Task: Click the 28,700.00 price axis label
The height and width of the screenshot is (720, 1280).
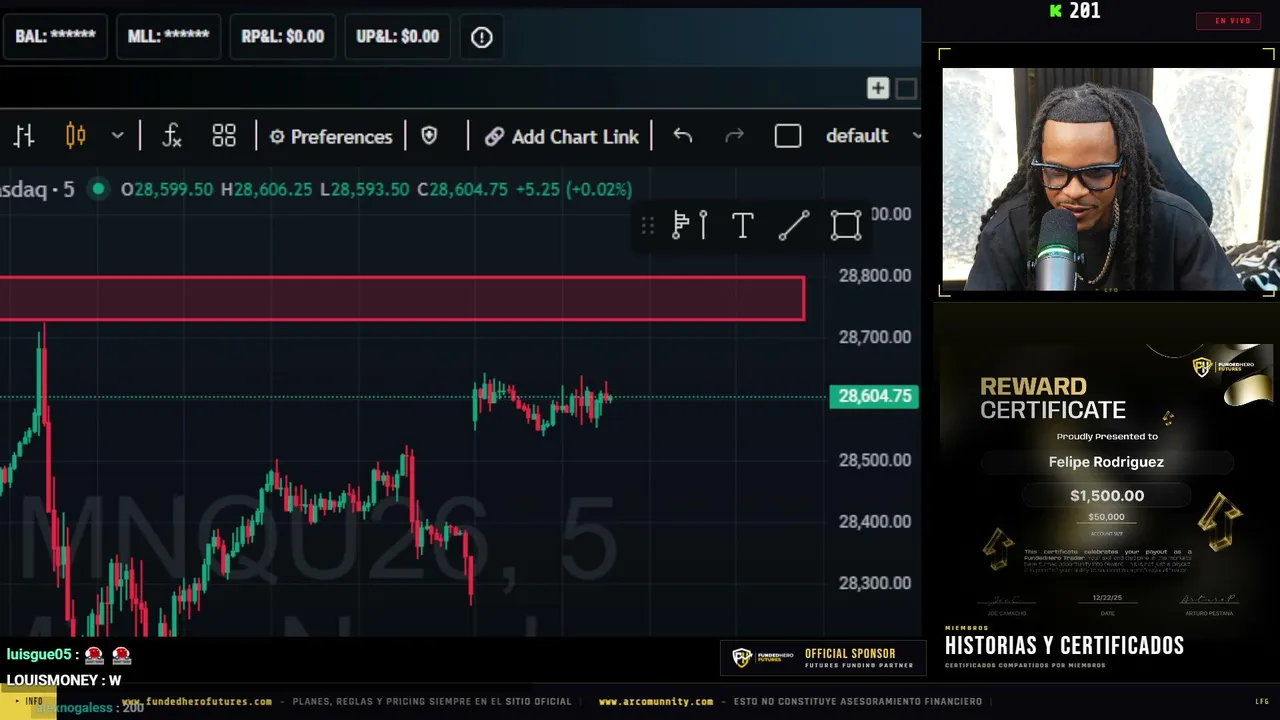Action: [x=875, y=337]
